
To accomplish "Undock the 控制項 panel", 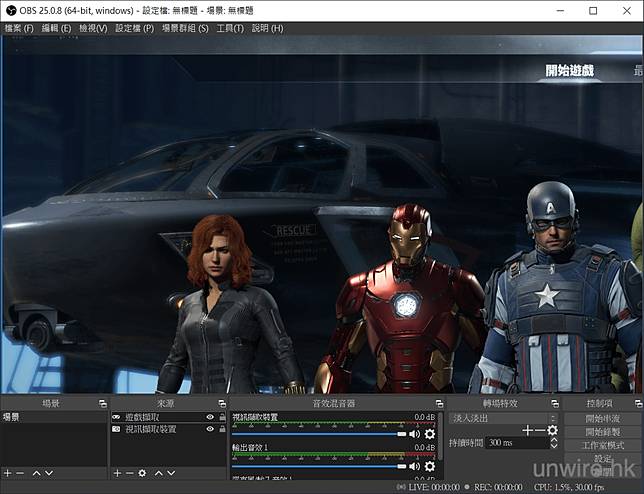I will 638,404.
